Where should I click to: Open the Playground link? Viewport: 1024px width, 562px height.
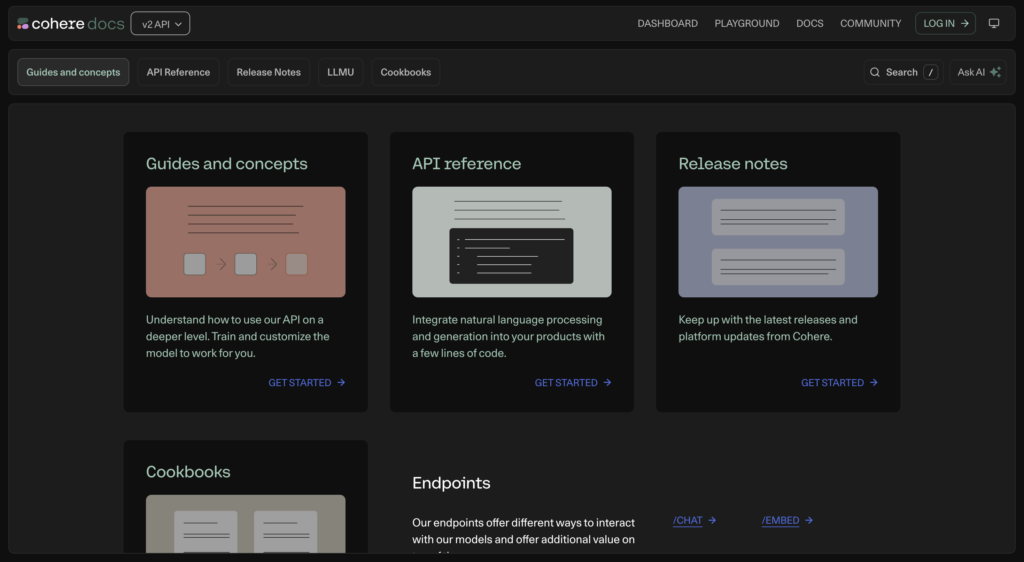pyautogui.click(x=746, y=23)
